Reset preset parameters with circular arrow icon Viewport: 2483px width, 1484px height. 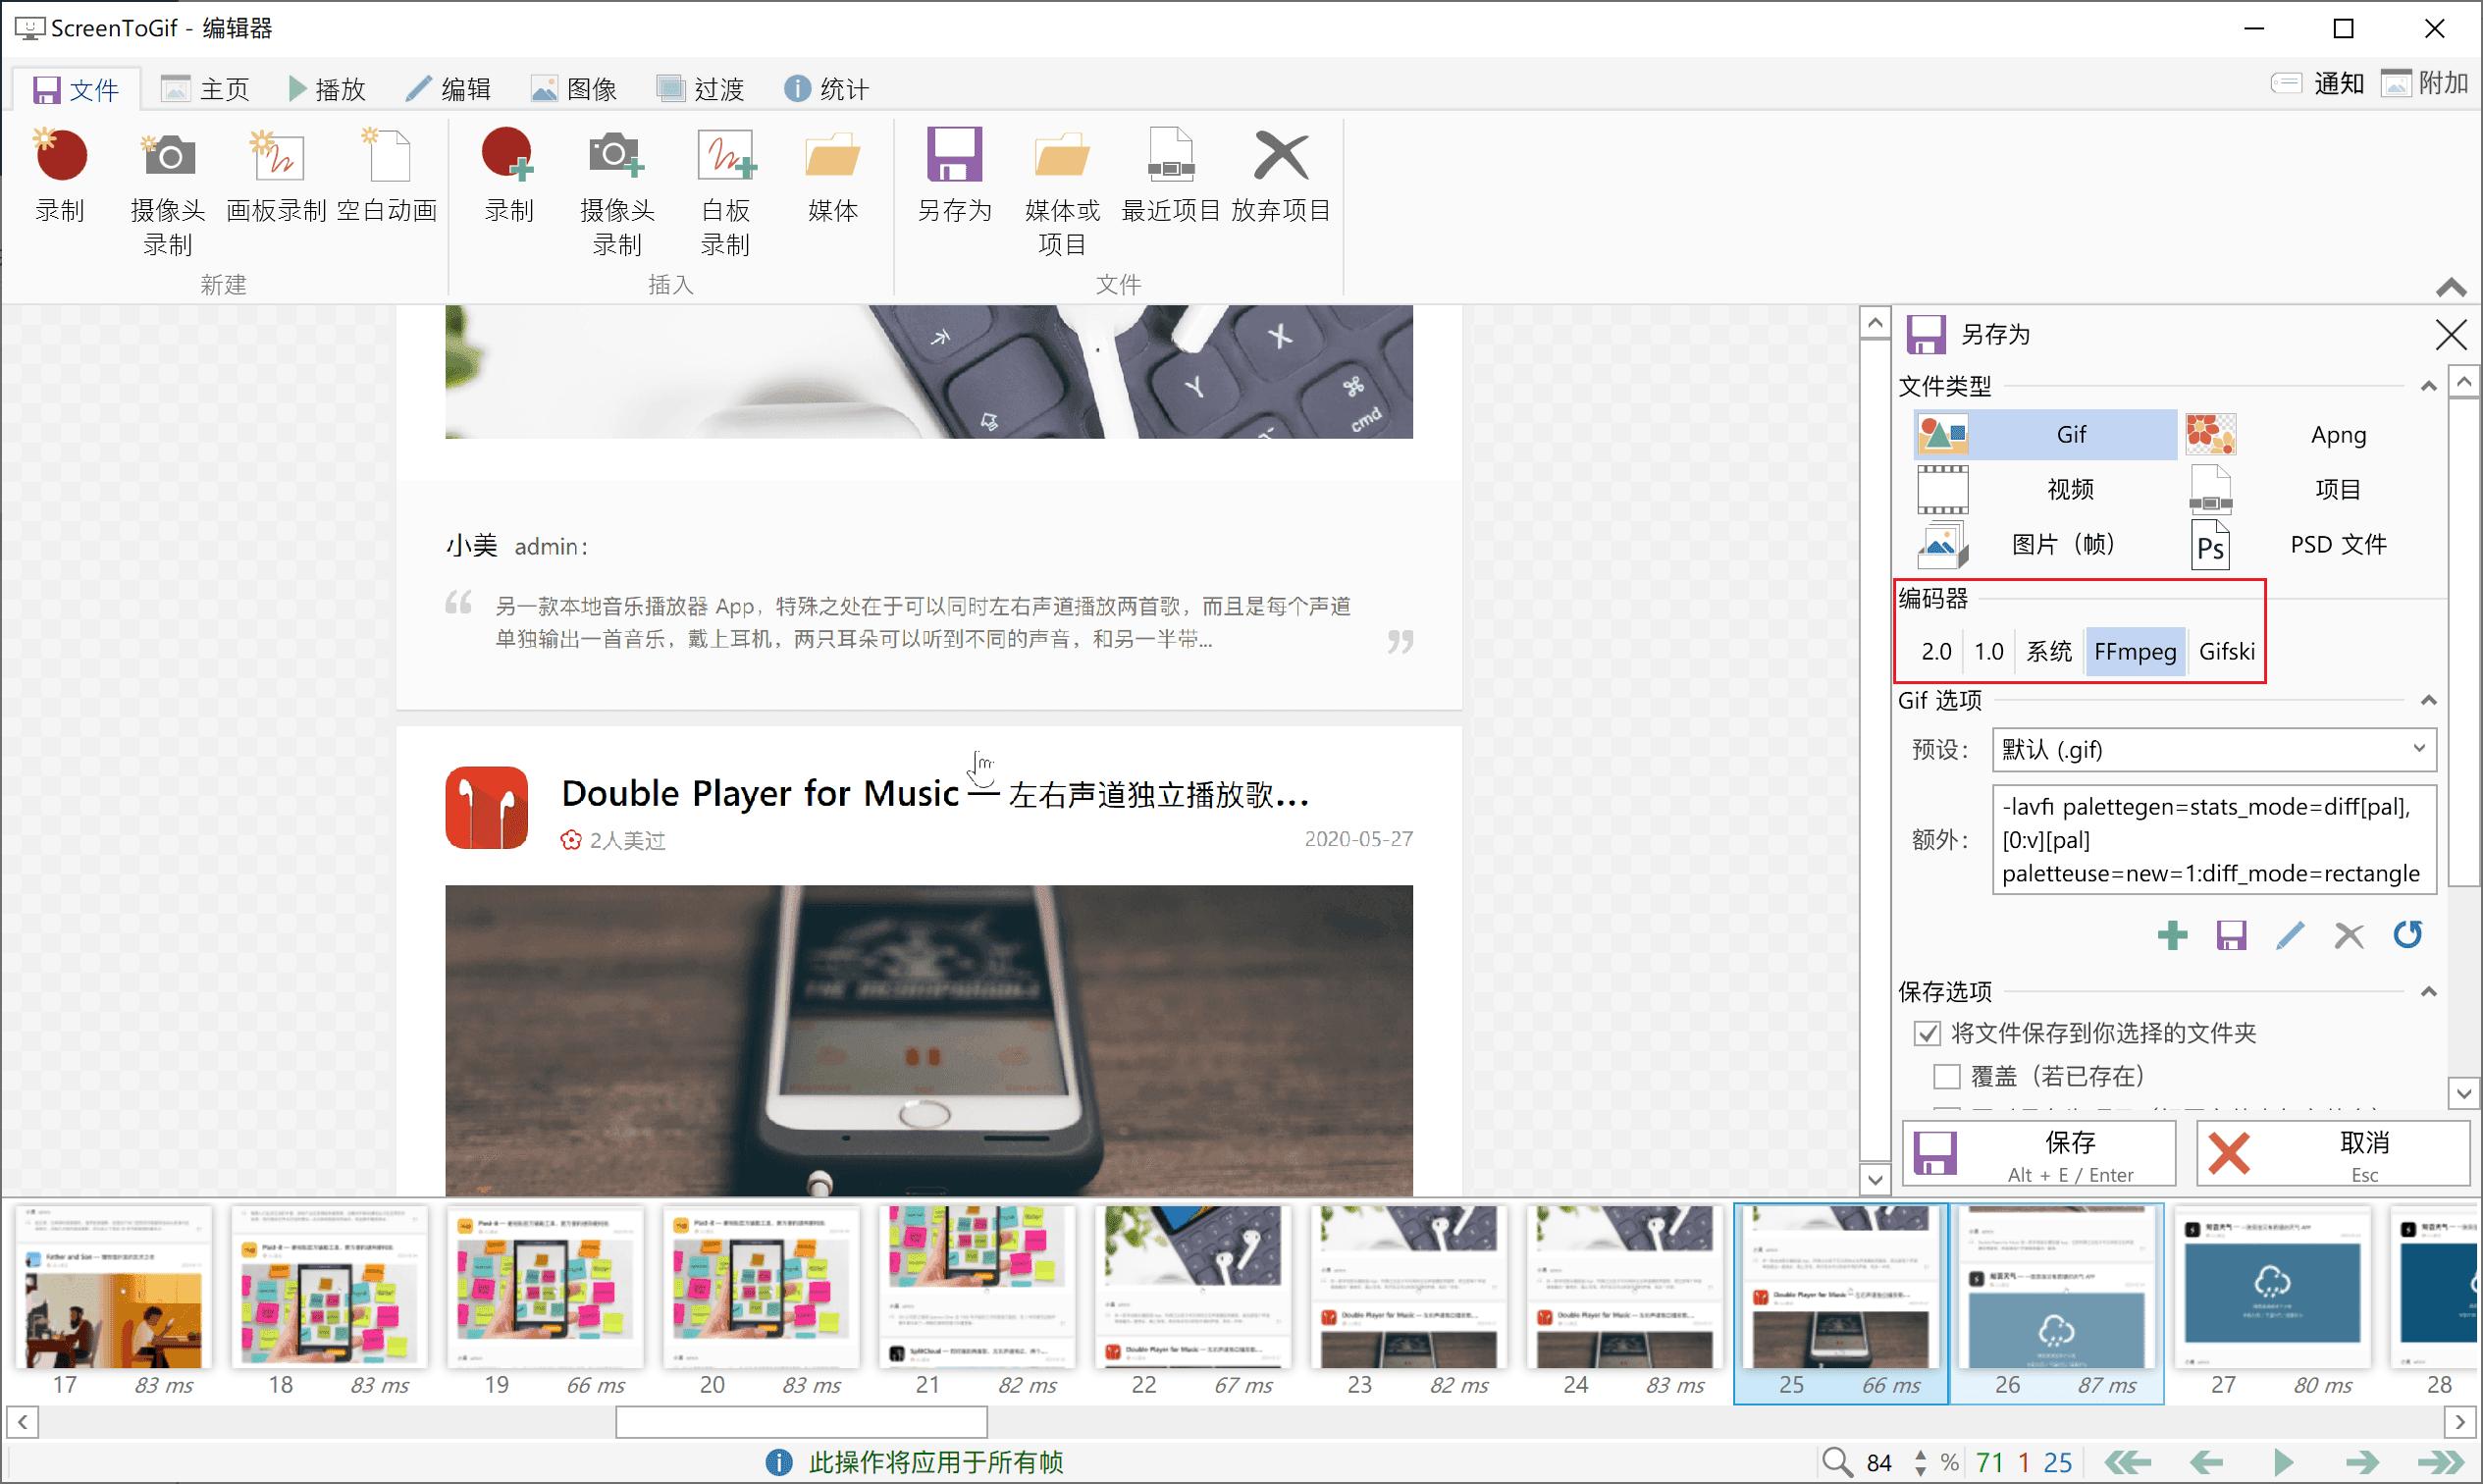2408,935
